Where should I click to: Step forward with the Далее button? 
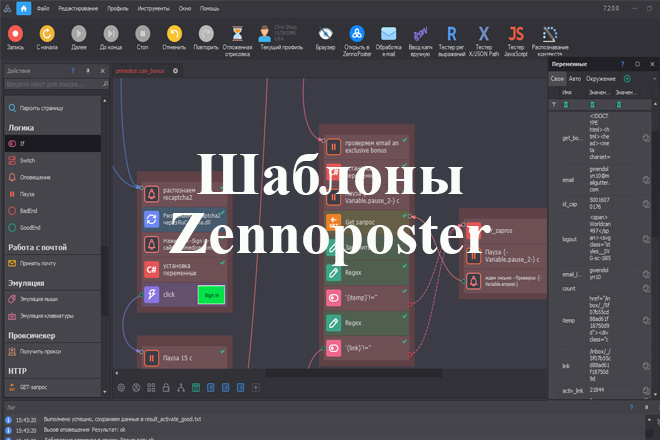[x=79, y=37]
